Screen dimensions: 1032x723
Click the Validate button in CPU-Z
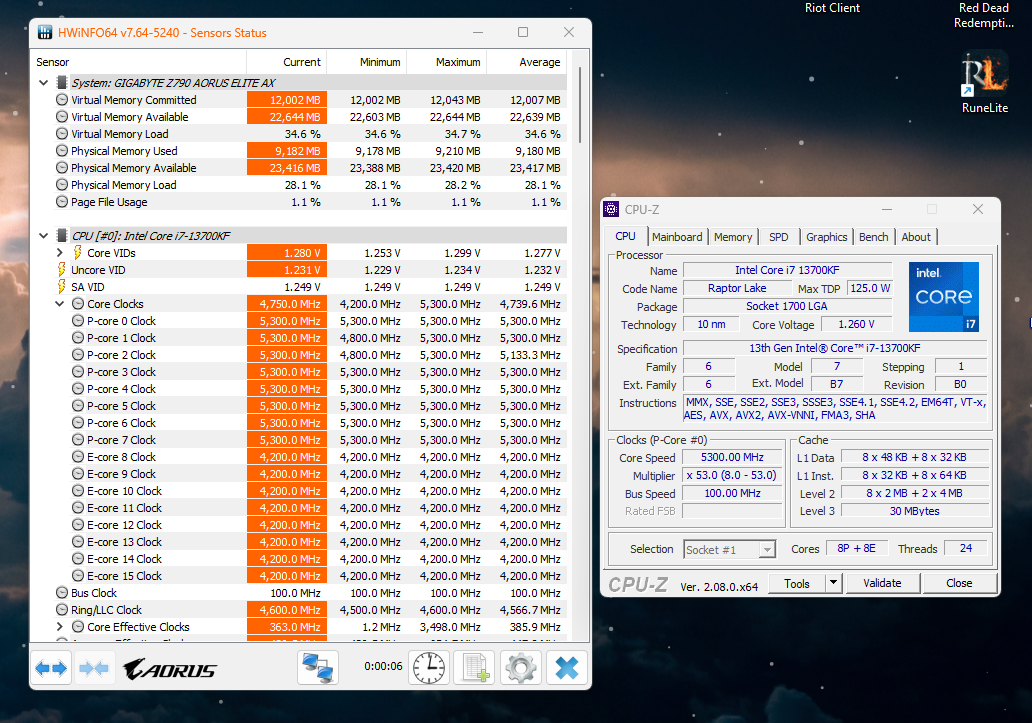coord(882,583)
